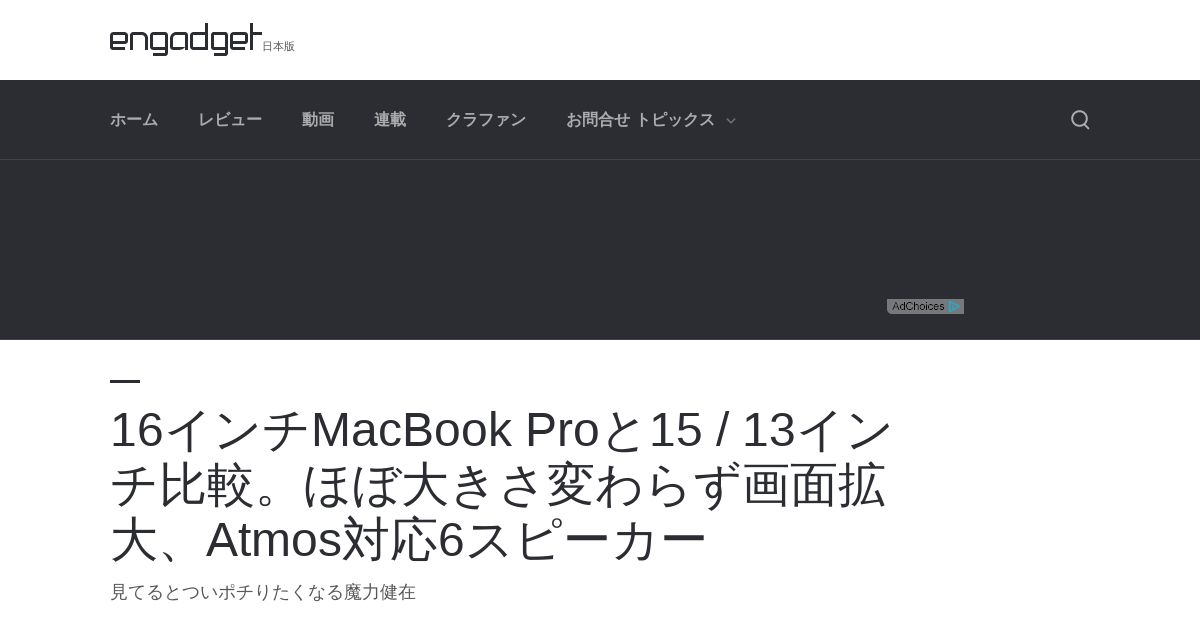Click the AdChoices text label

click(918, 307)
